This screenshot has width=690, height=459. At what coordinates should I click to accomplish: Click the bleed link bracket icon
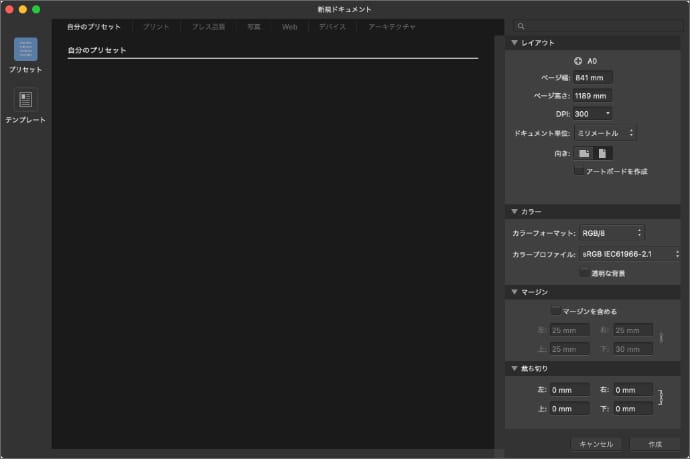[x=661, y=399]
